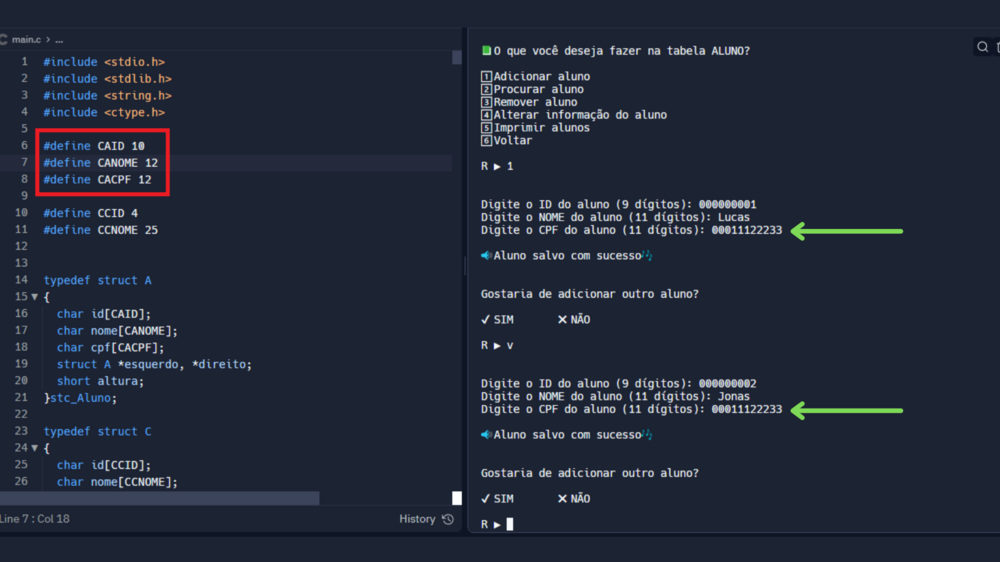Click the console search magnifier icon
1000x562 pixels.
coord(983,47)
